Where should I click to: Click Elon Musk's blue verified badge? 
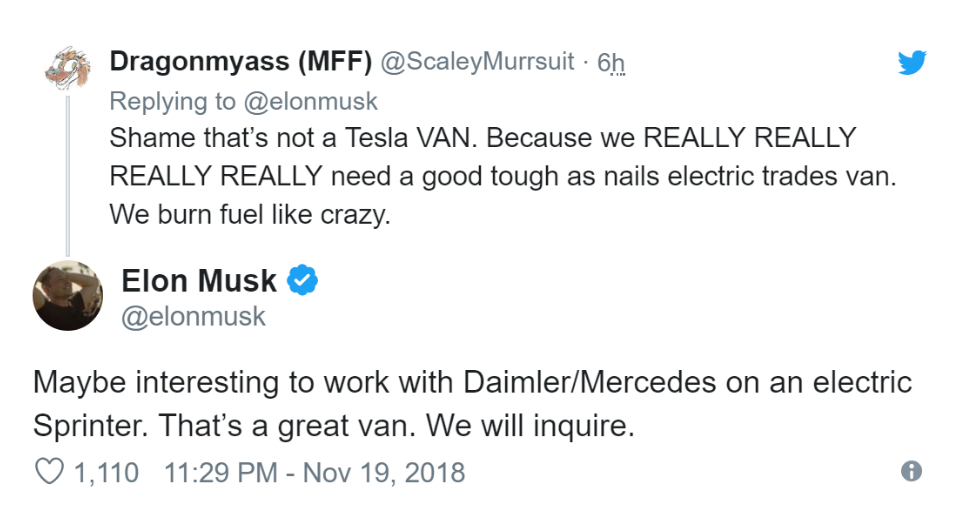coord(303,281)
